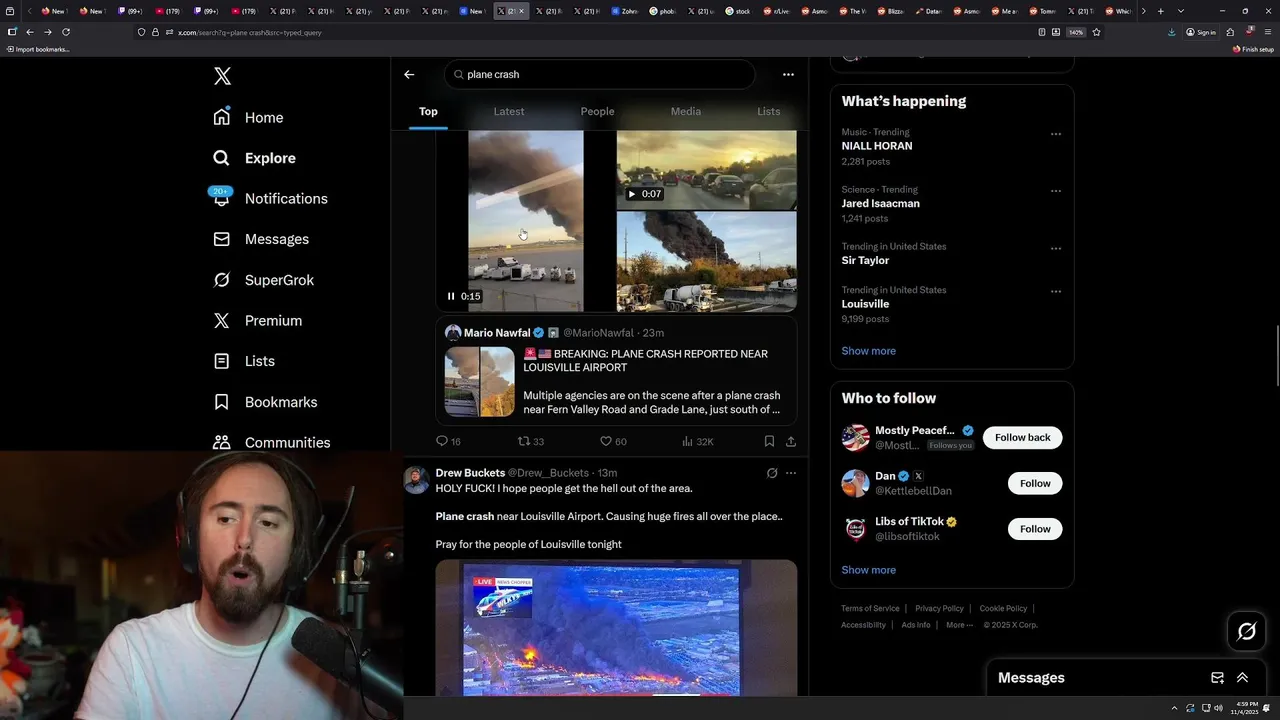
Task: Open options for Sir Taylor trend
Action: (x=1055, y=248)
